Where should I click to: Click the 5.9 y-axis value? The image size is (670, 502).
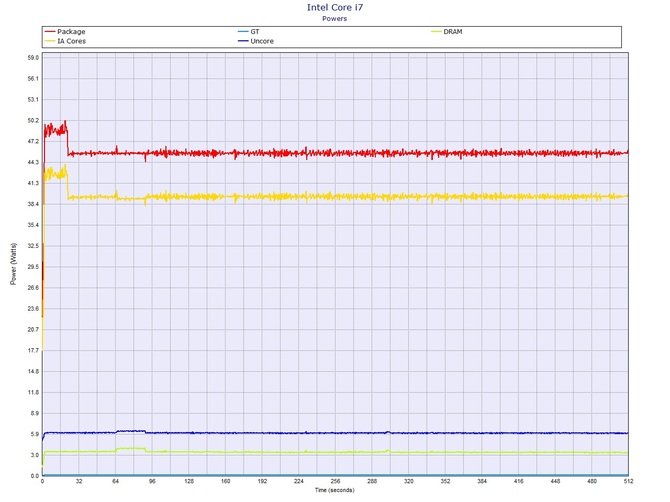coord(35,434)
